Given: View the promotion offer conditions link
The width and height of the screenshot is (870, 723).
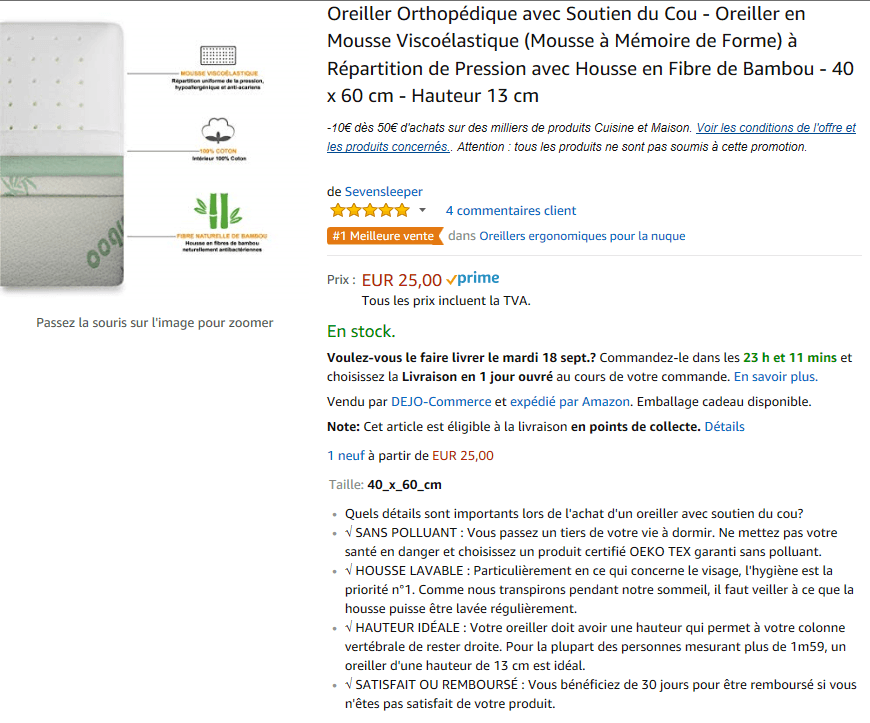Looking at the screenshot, I should (x=776, y=128).
